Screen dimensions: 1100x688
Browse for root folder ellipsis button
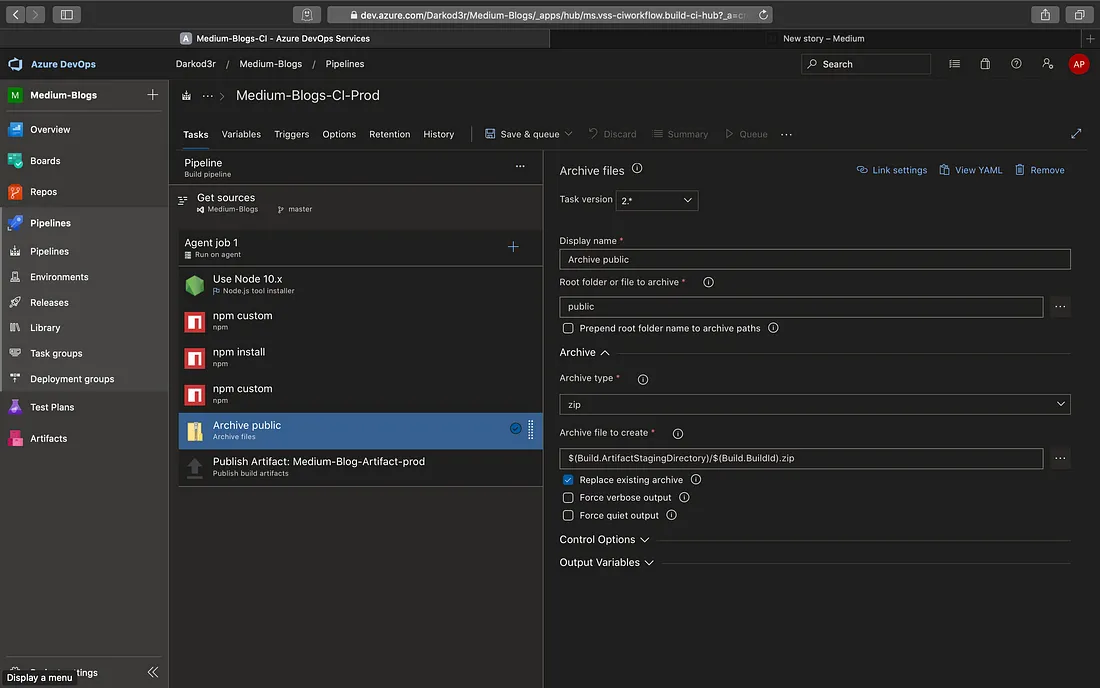(x=1060, y=306)
